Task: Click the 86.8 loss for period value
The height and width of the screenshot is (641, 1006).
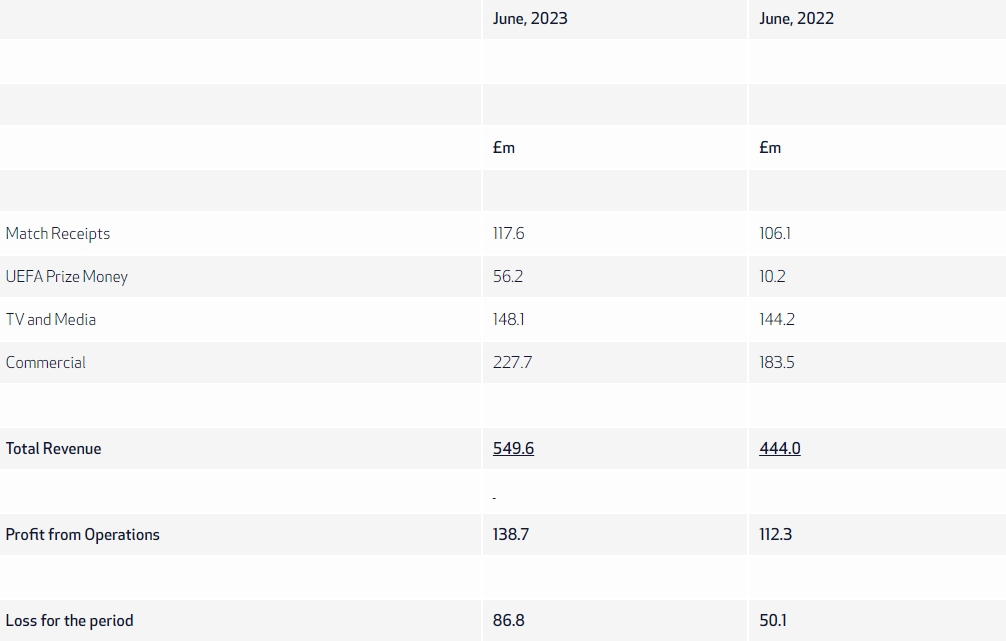Action: tap(509, 620)
